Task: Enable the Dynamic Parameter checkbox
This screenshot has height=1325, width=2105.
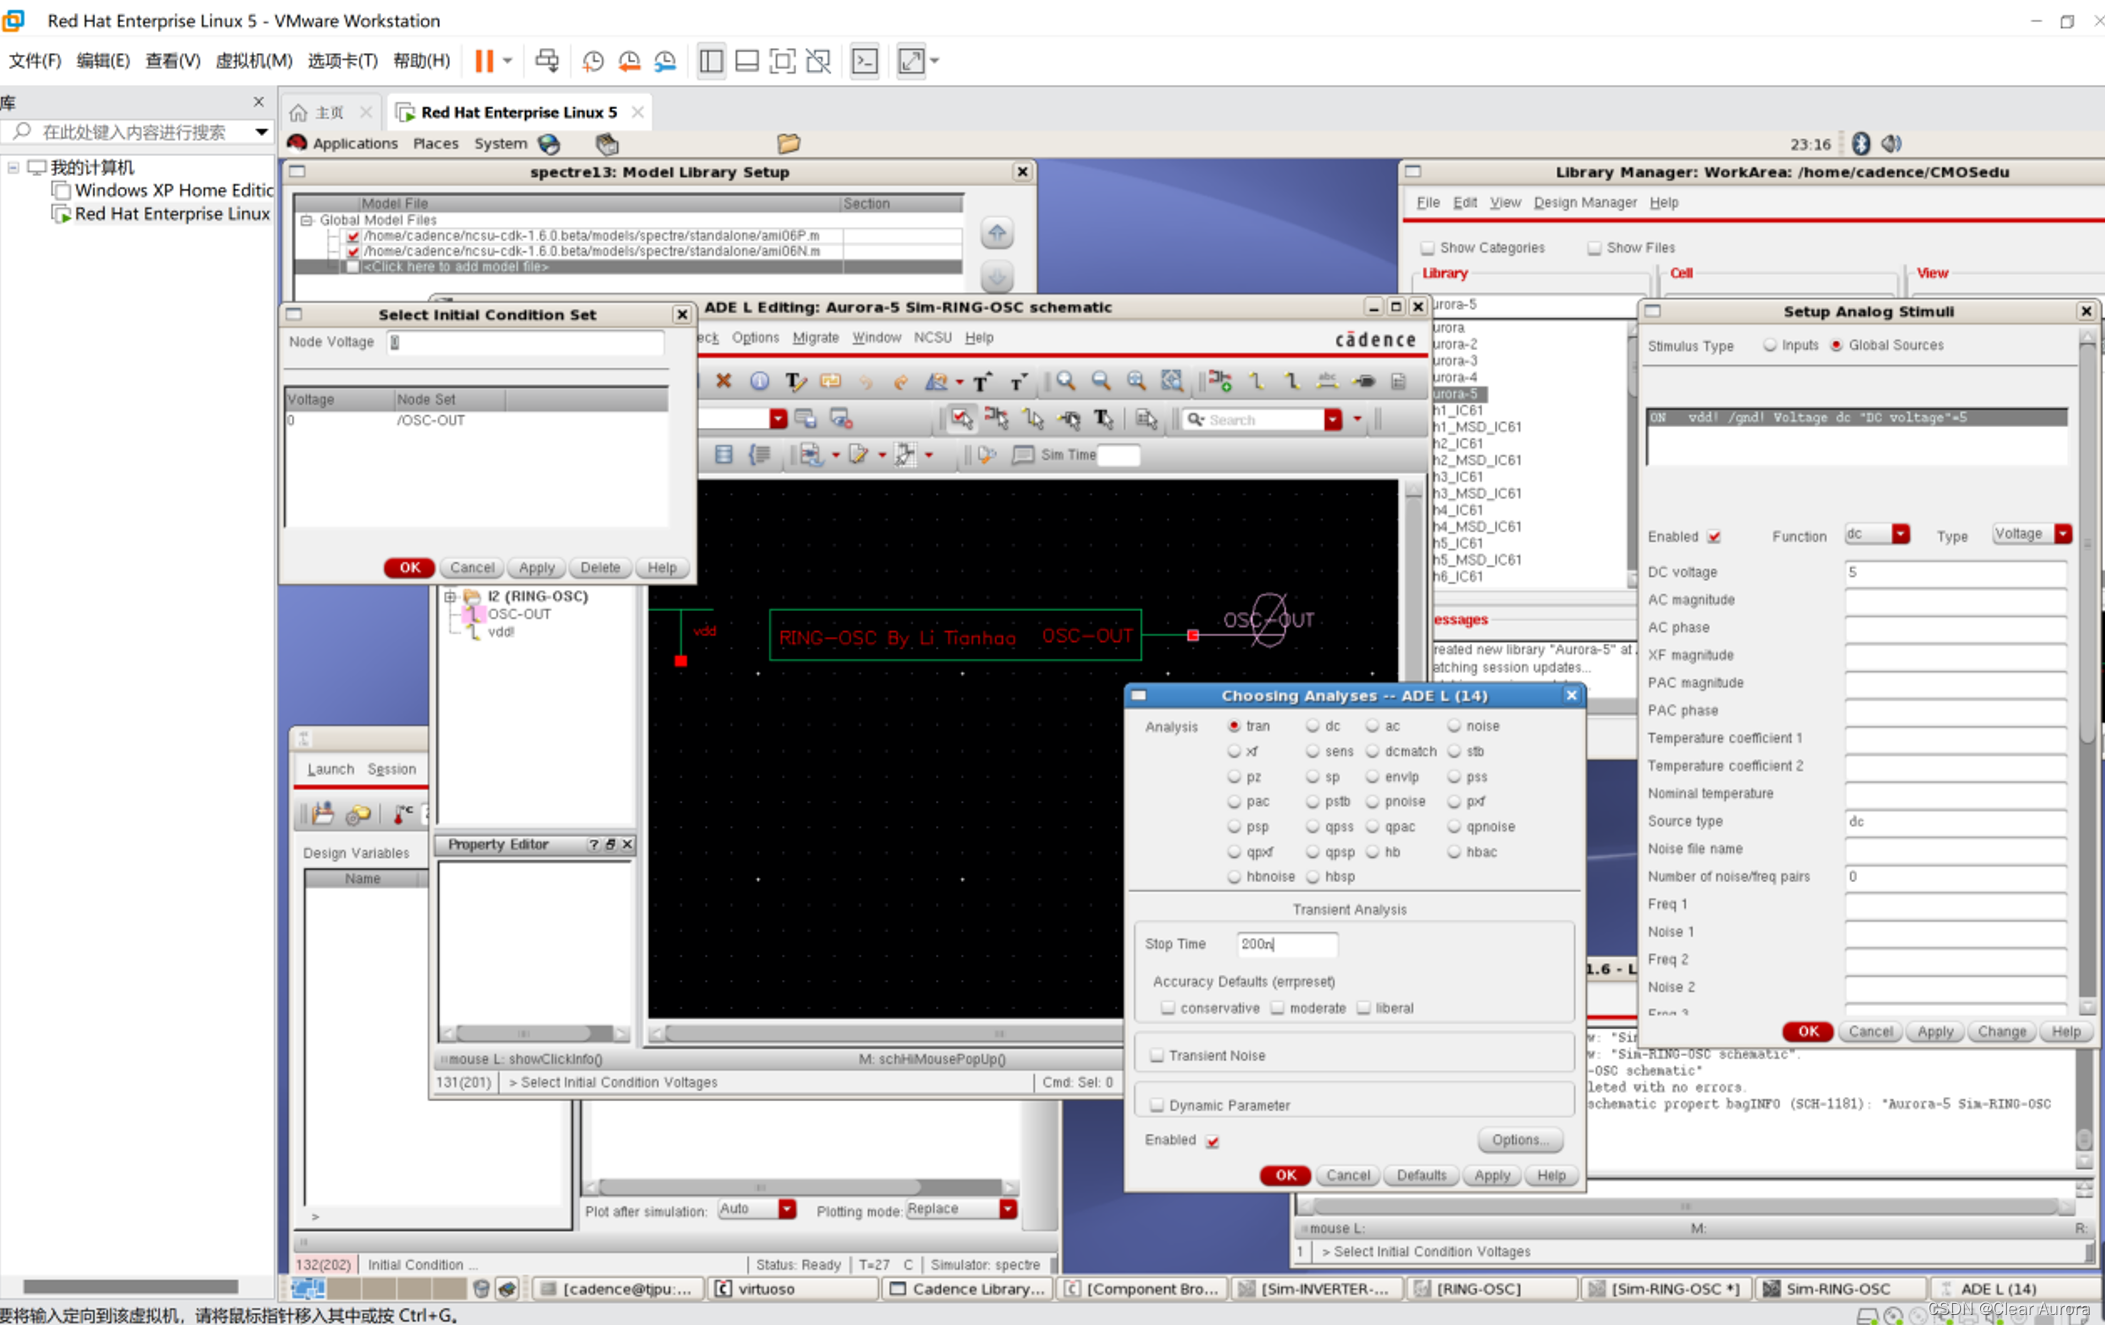Action: (1157, 1105)
